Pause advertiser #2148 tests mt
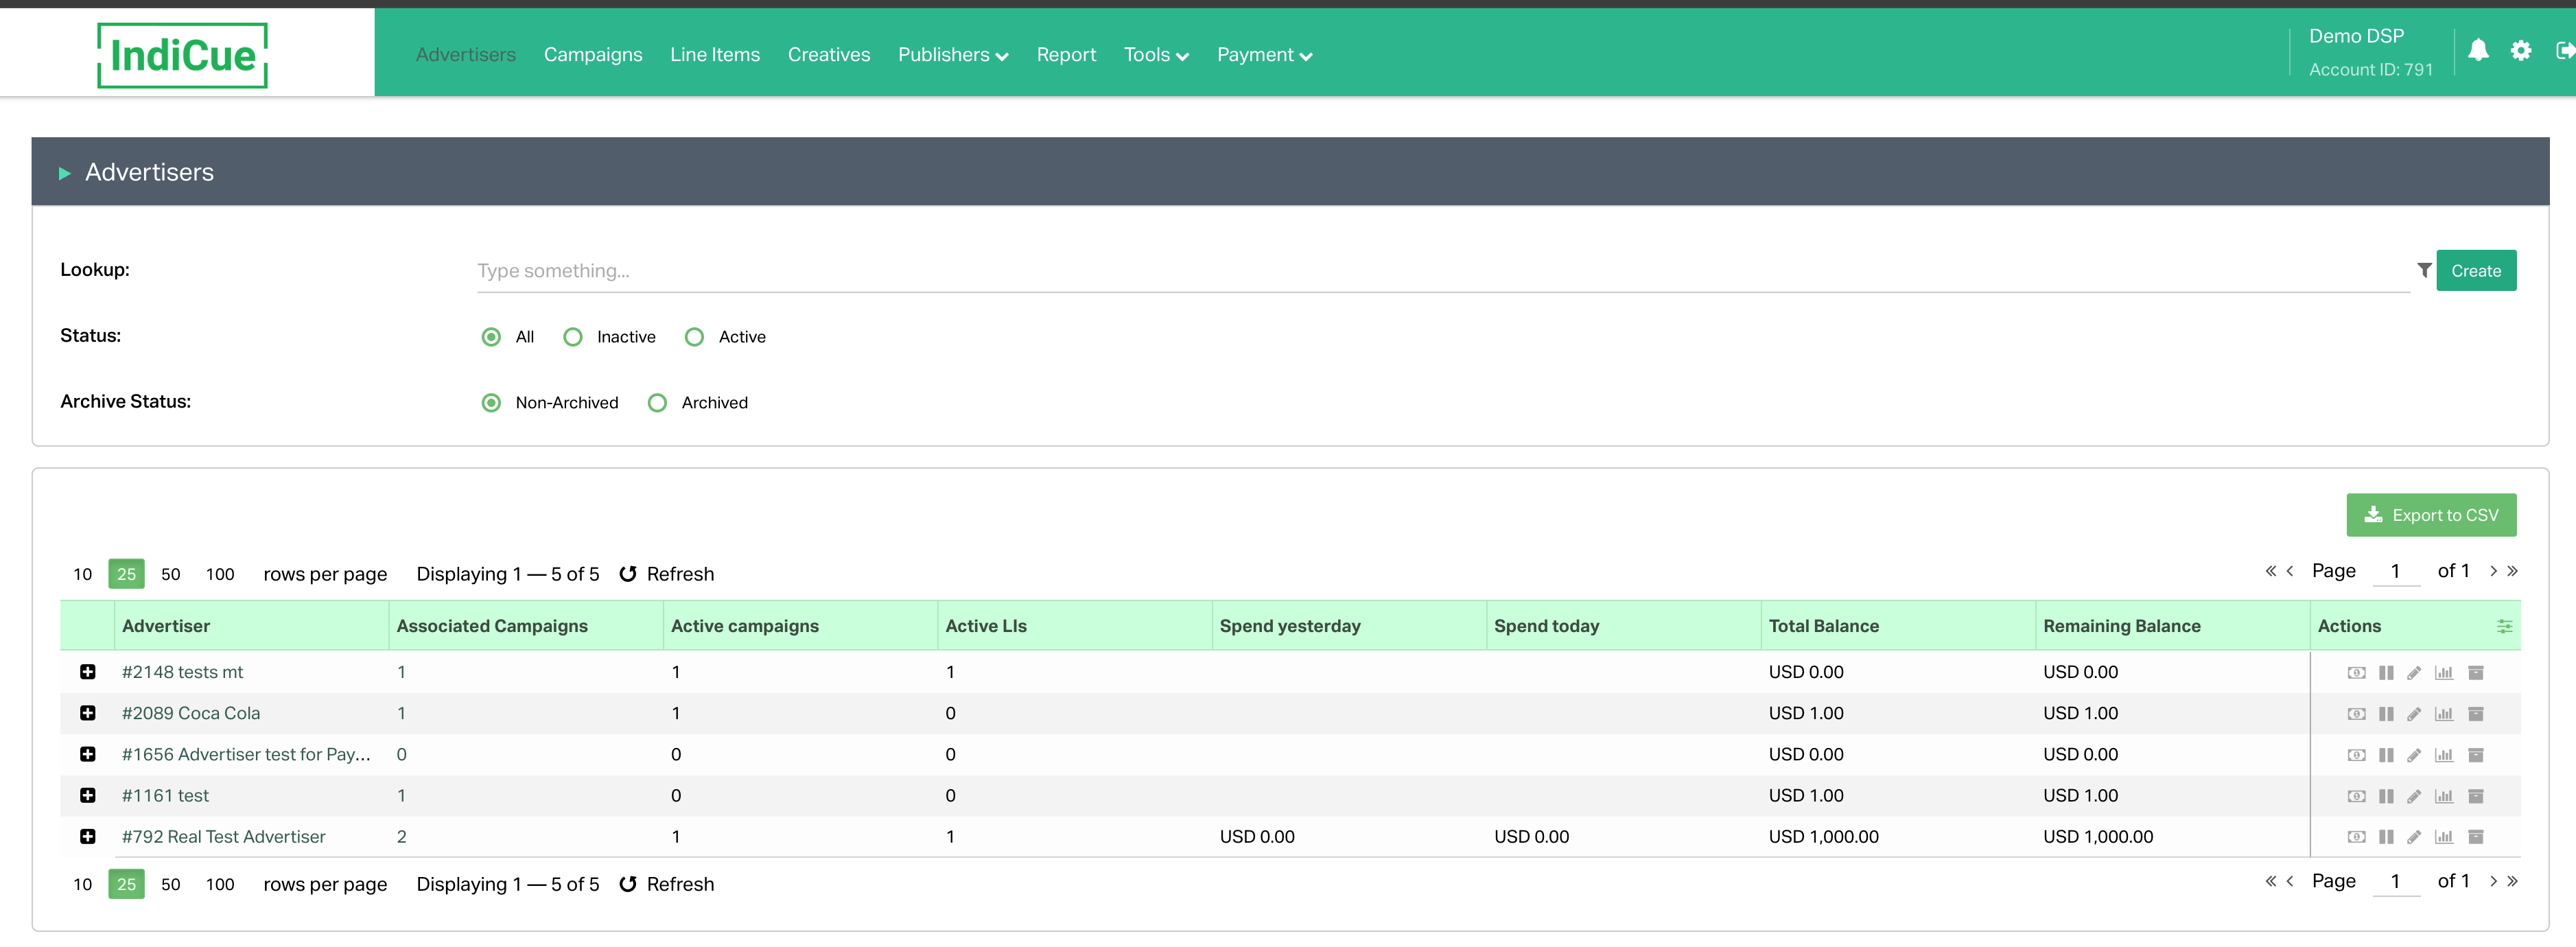The height and width of the screenshot is (947, 2576). click(2386, 673)
